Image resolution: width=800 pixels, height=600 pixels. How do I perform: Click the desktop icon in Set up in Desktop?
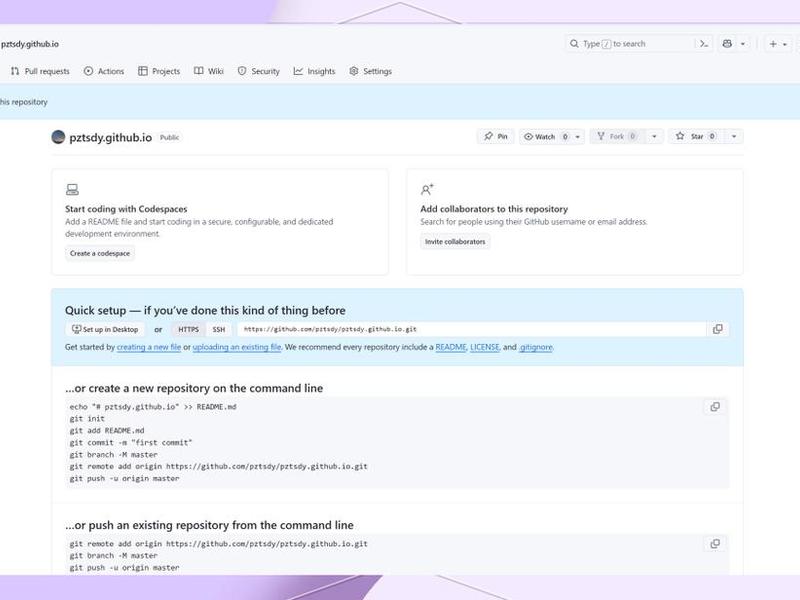pos(77,329)
